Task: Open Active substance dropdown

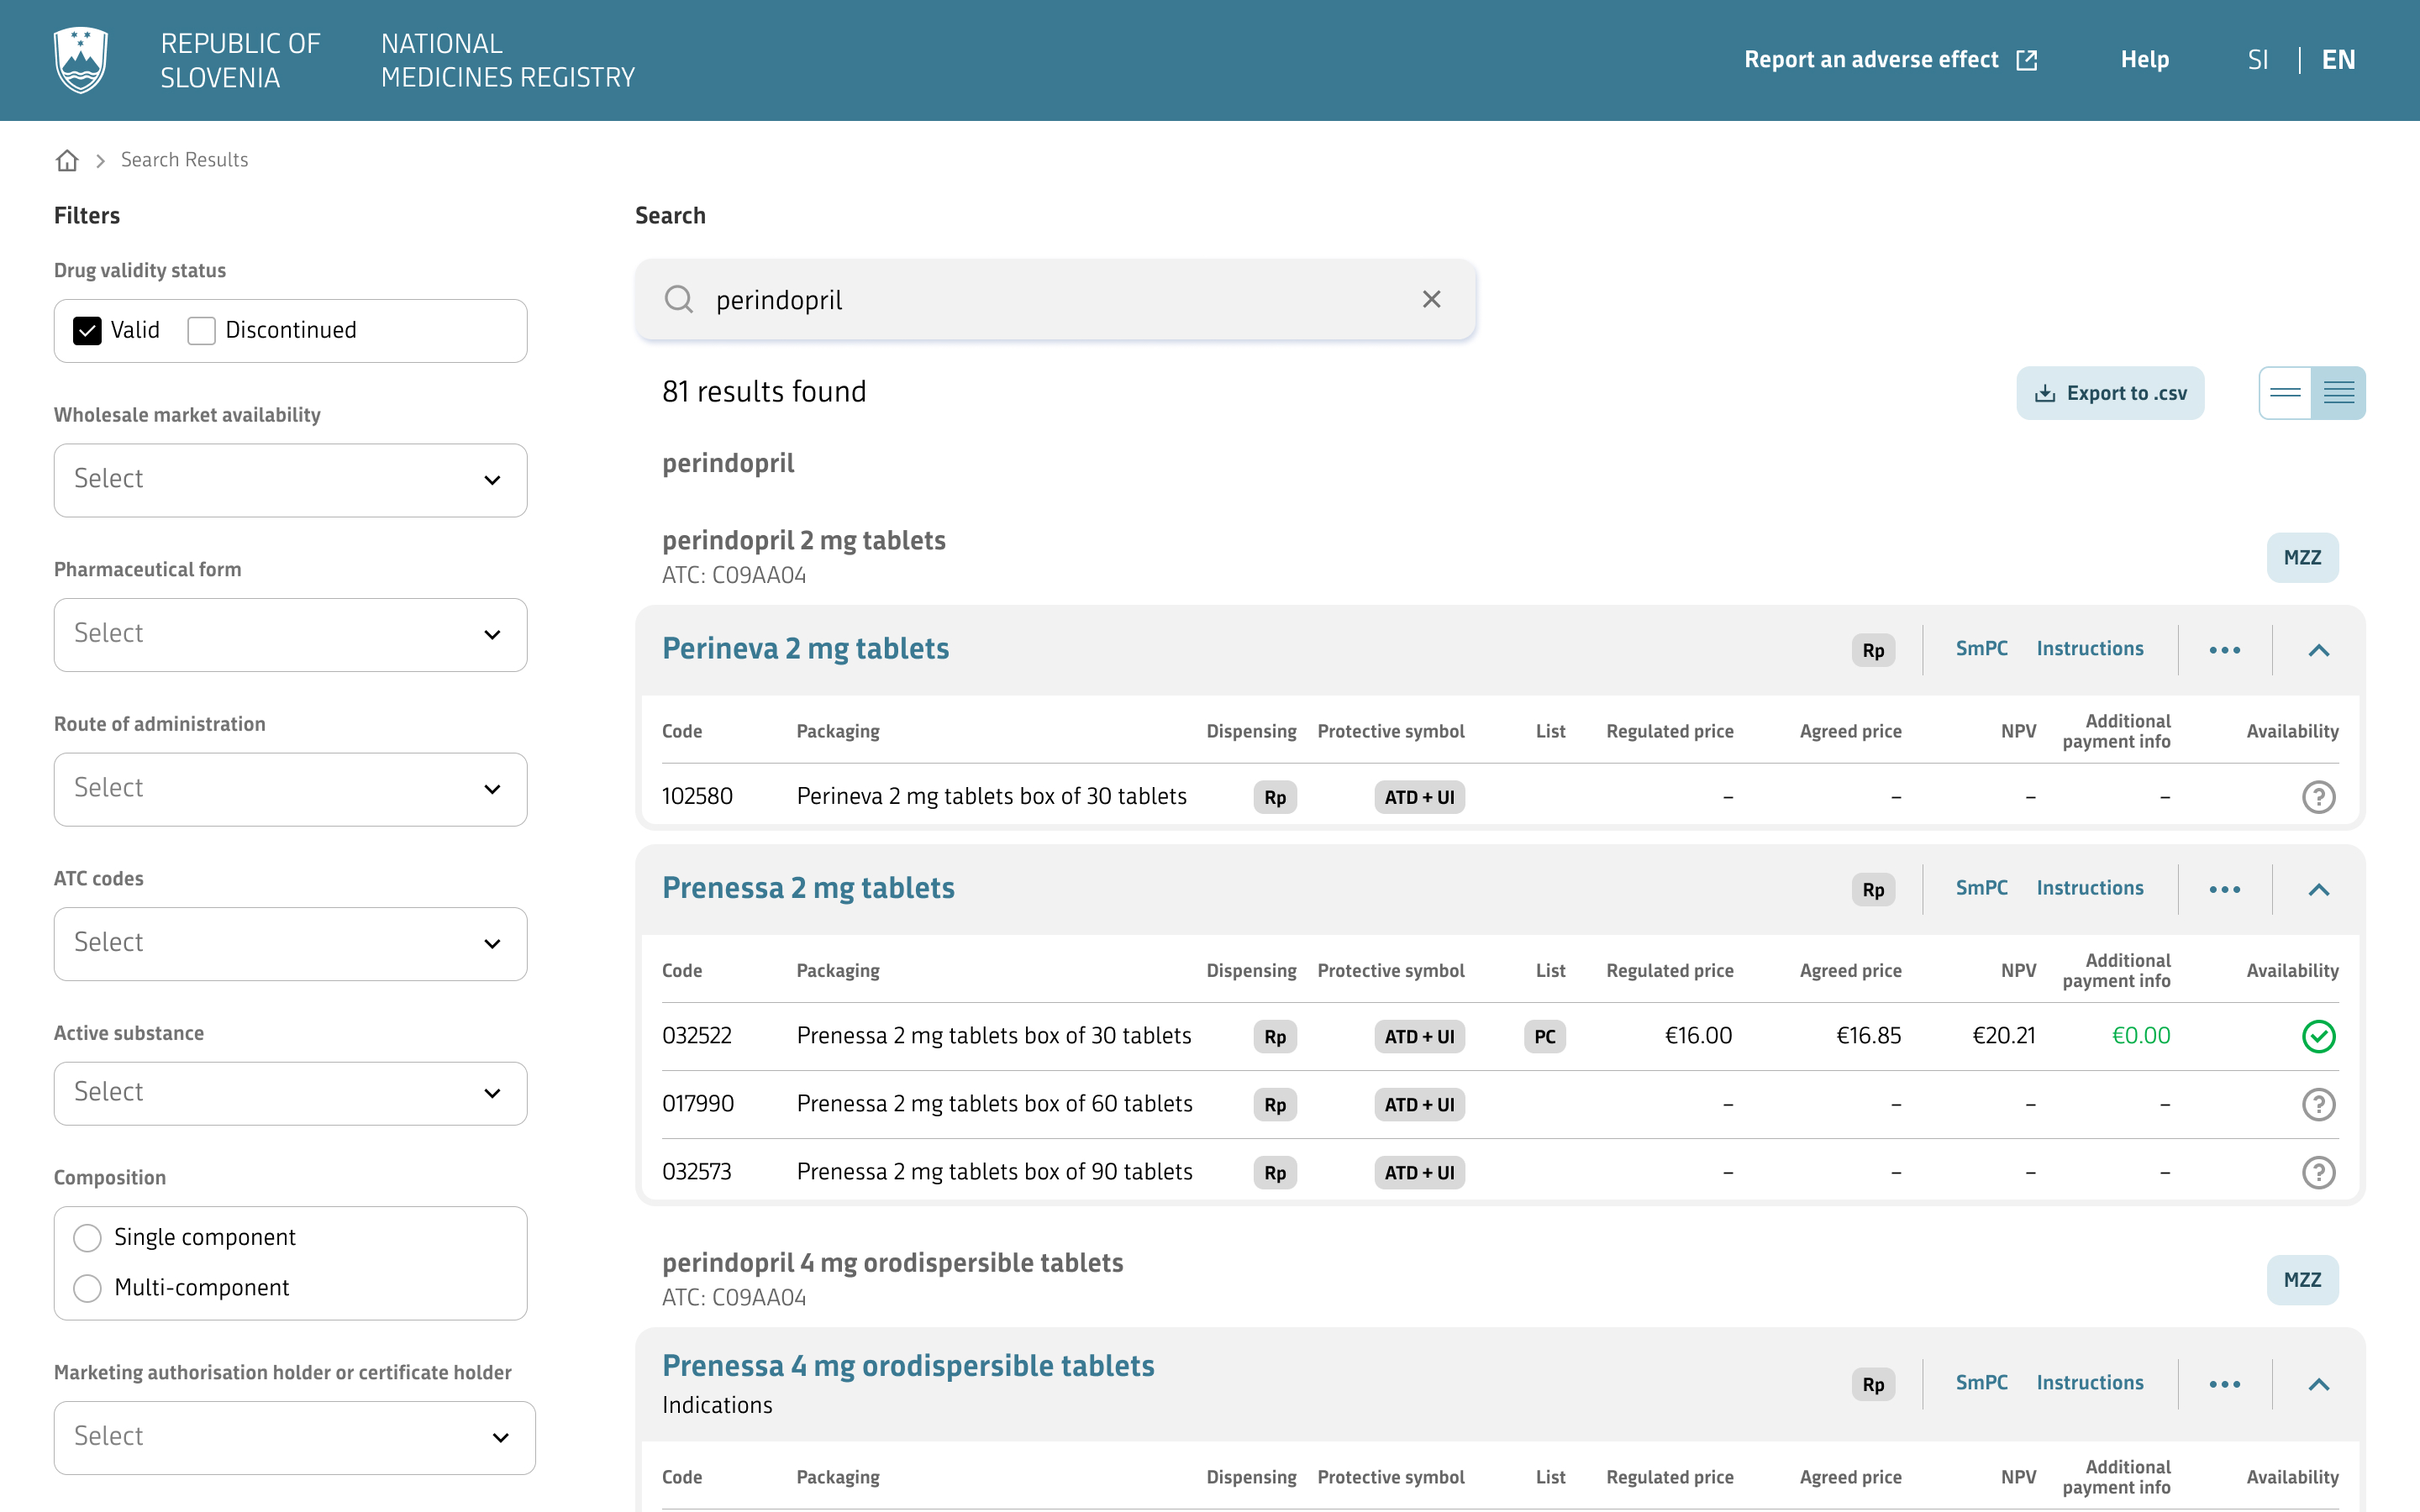Action: 290,1093
